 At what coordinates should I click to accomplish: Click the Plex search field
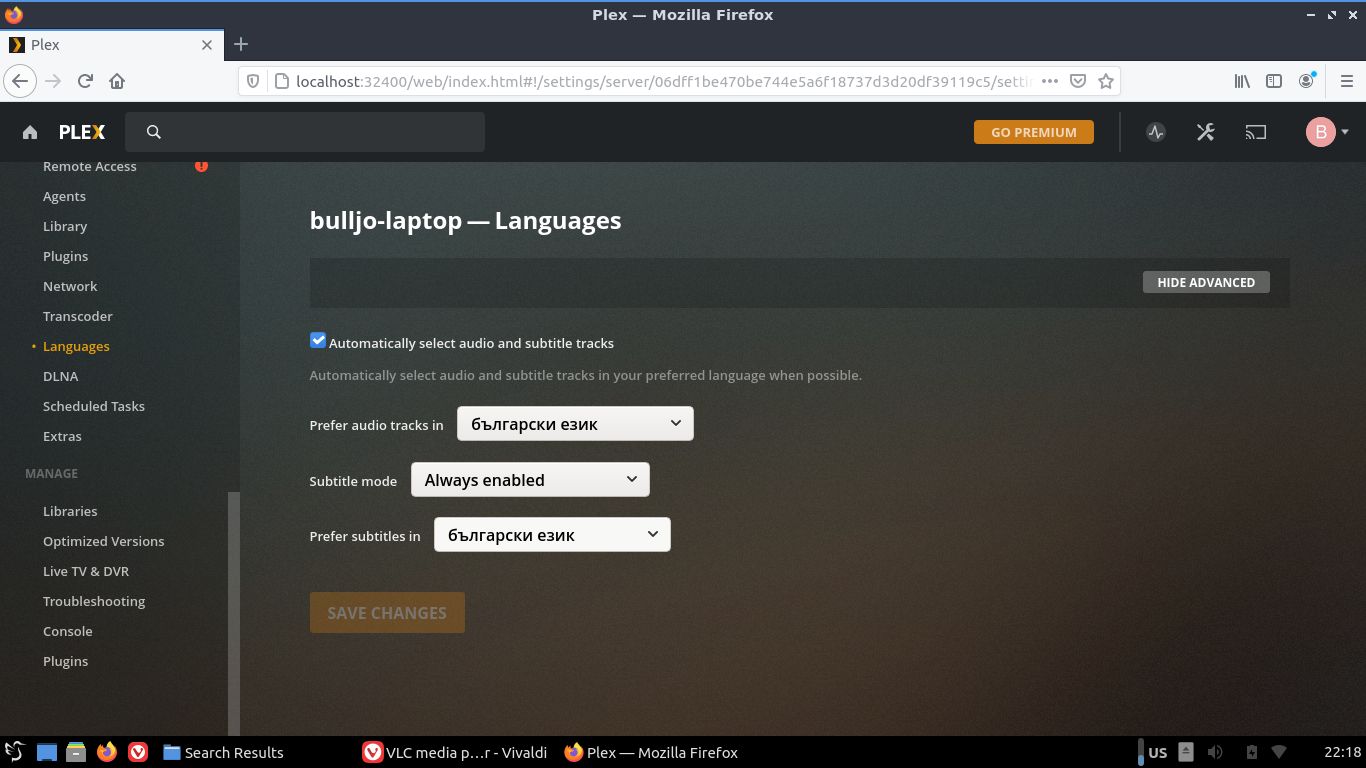(305, 132)
